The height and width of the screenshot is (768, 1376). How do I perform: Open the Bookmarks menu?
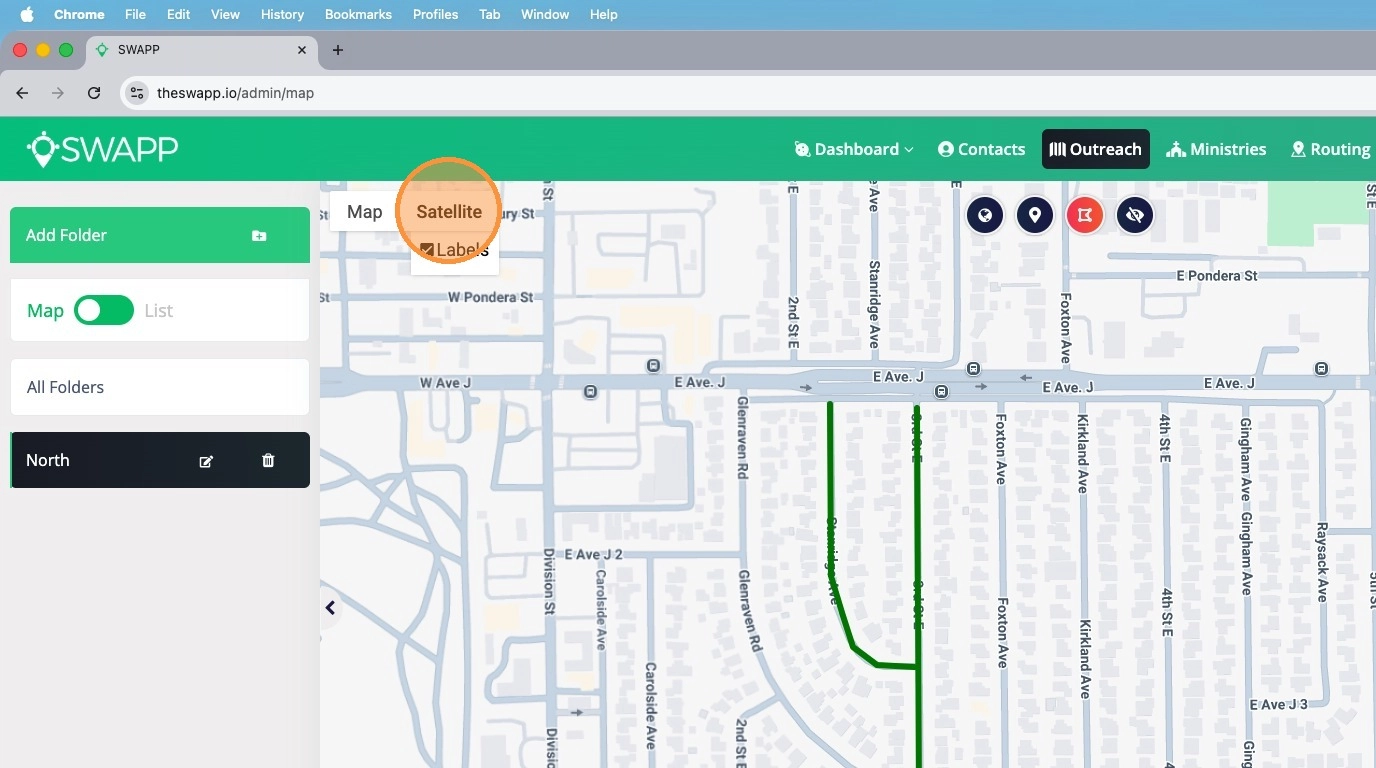(358, 14)
